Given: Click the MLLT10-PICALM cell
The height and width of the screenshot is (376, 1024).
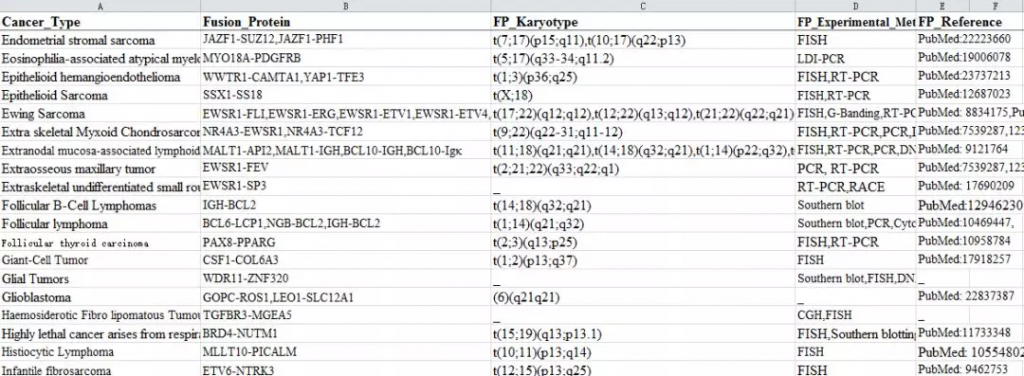Looking at the screenshot, I should pos(345,352).
